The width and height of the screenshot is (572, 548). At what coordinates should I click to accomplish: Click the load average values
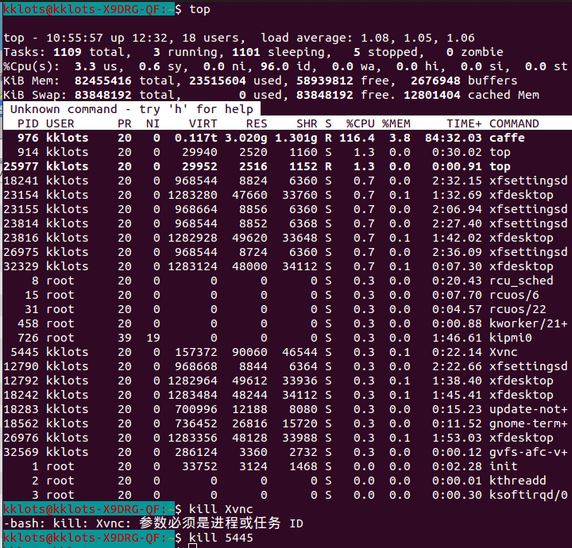point(418,38)
